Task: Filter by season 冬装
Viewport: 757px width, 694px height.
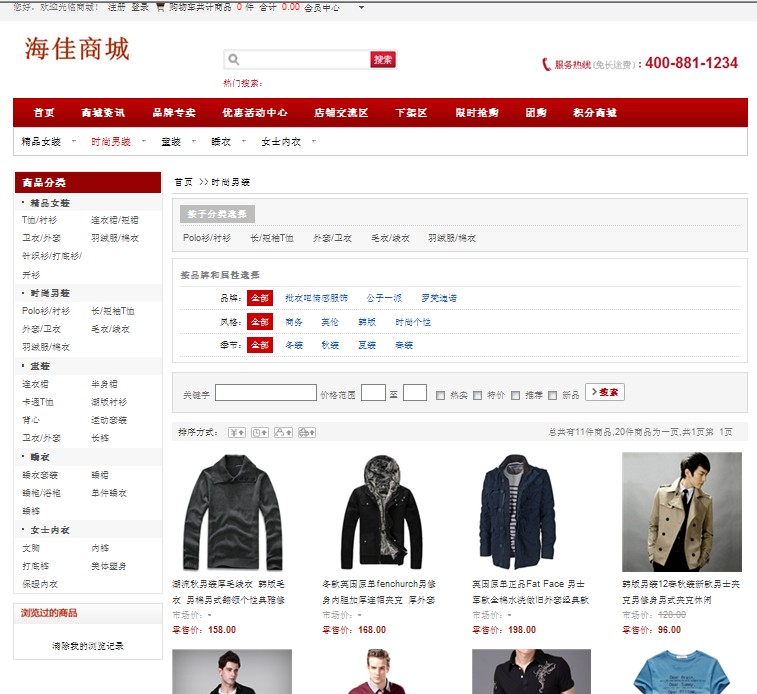Action: point(294,345)
